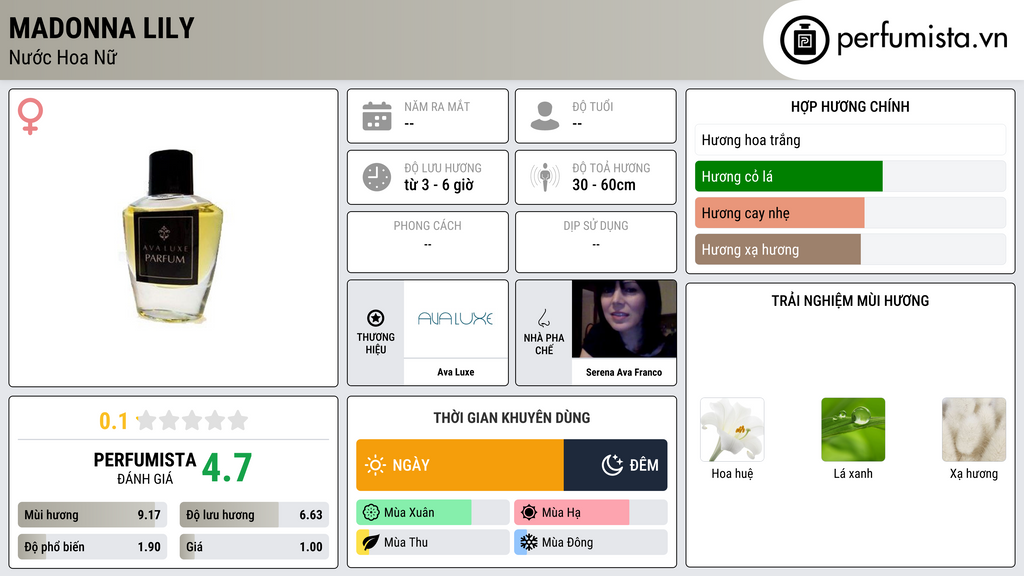Click the clock icon for Độ lưu hương
This screenshot has width=1024, height=576.
coord(377,177)
